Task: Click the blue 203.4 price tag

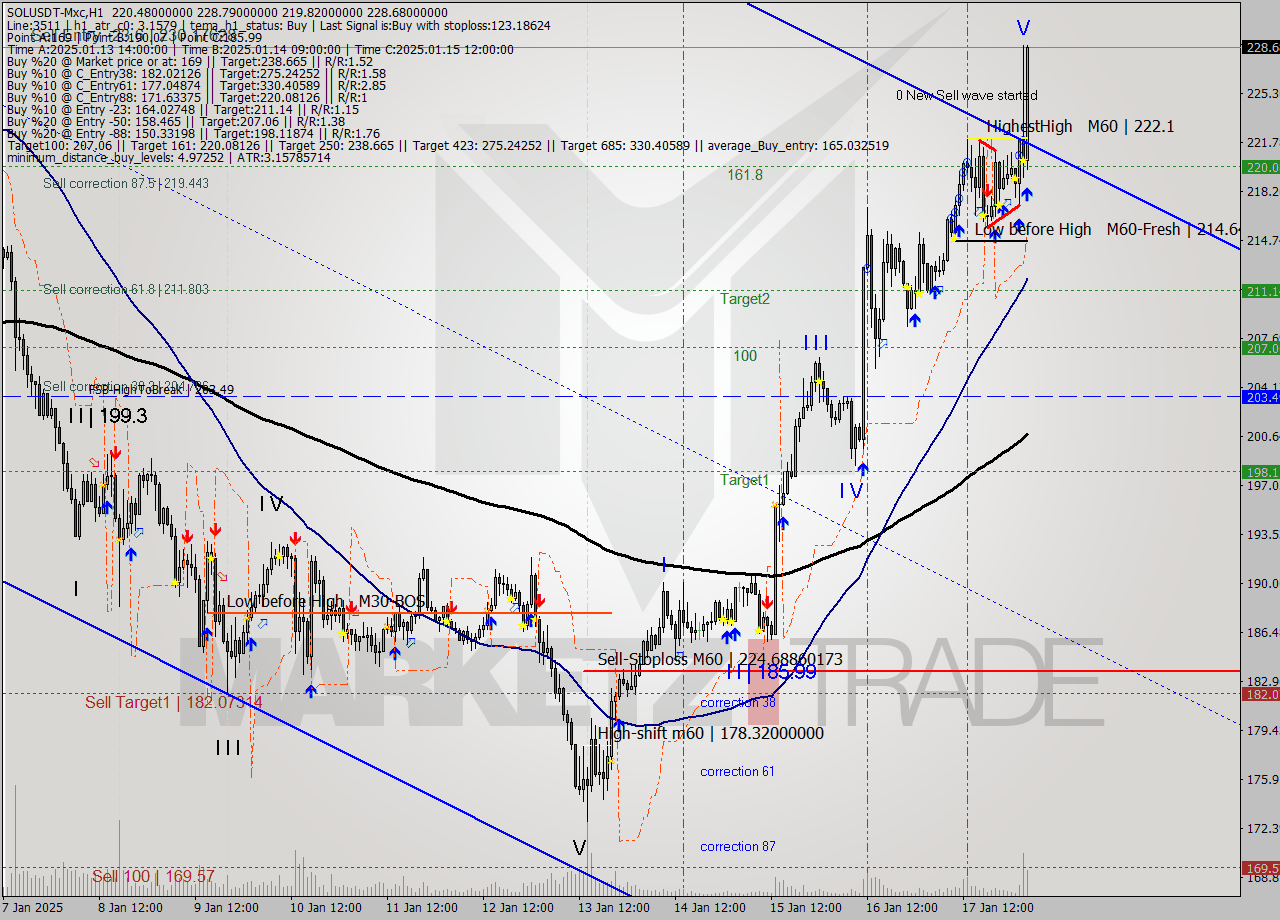Action: tap(1260, 397)
